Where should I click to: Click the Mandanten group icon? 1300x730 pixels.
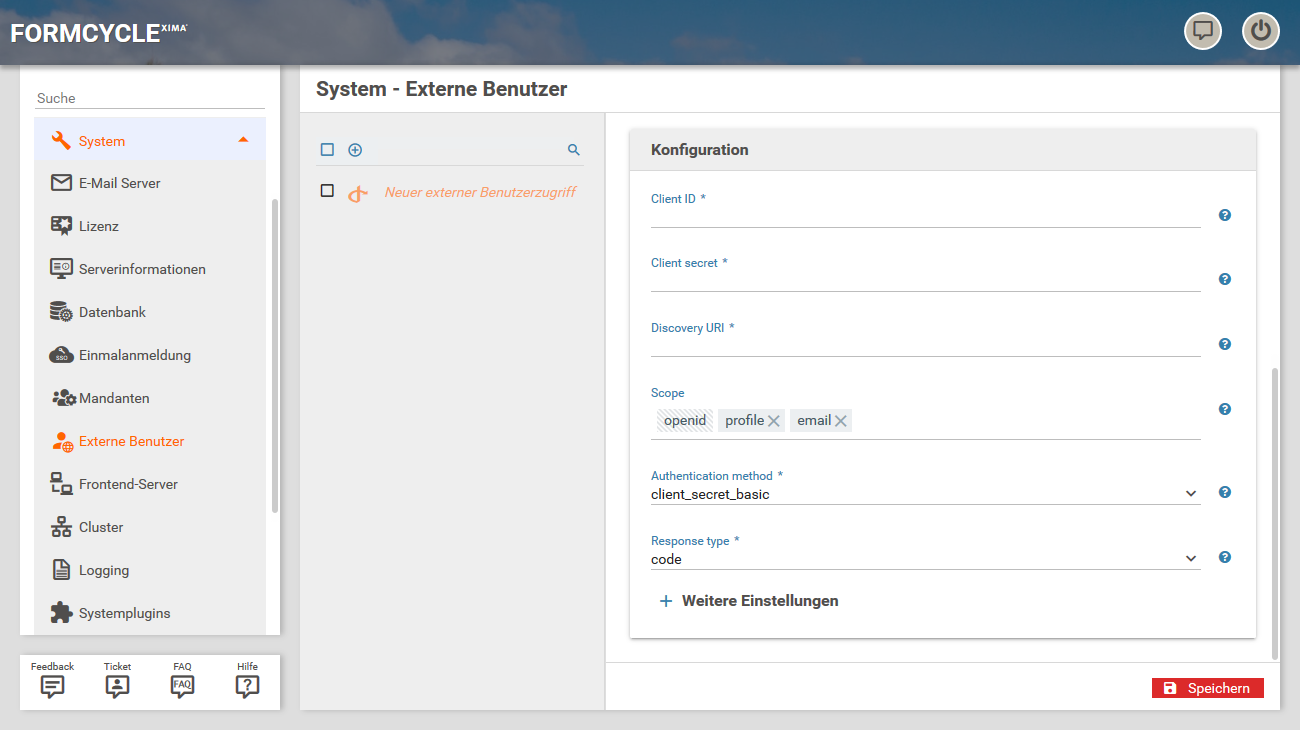click(x=63, y=398)
